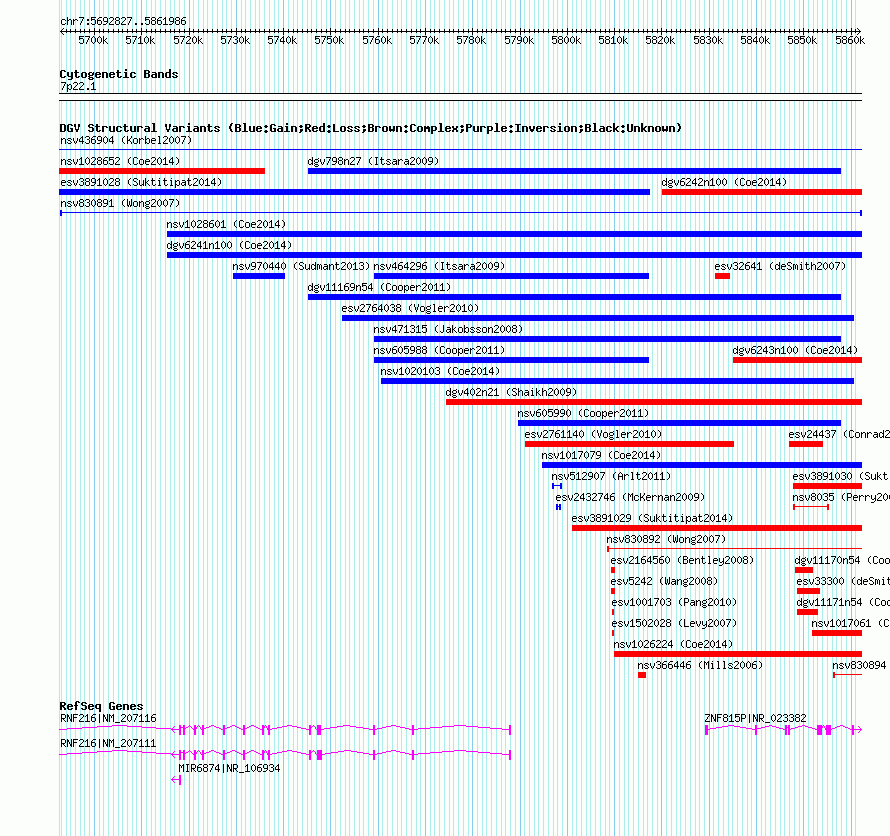
Task: Click the nsv366446 (Mills2006) red bar
Action: (x=642, y=675)
